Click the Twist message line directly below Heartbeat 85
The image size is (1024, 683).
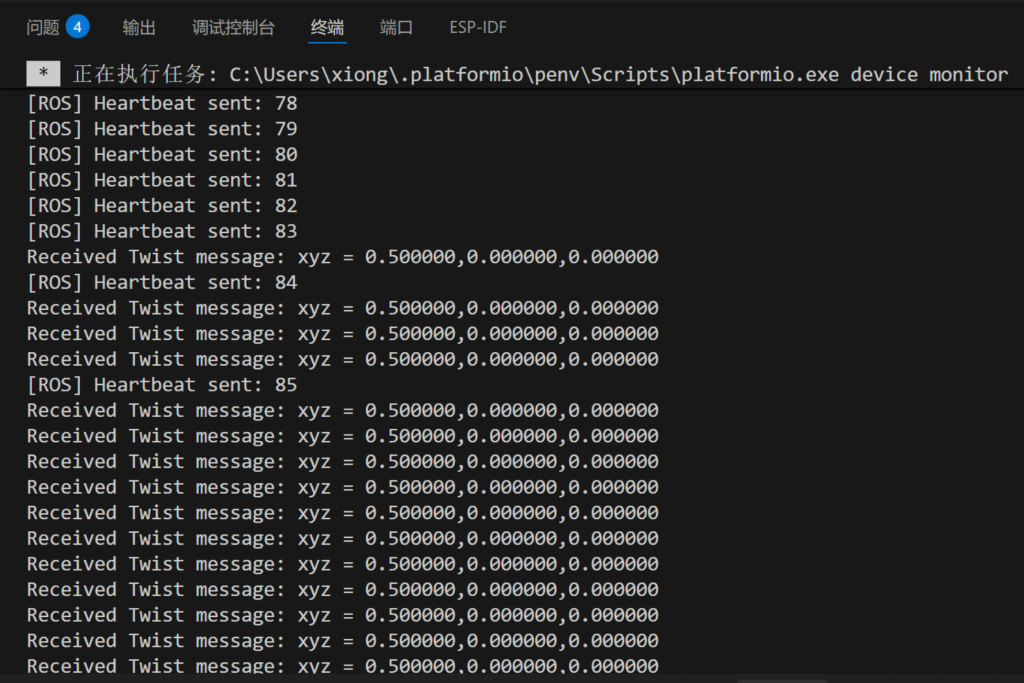342,410
